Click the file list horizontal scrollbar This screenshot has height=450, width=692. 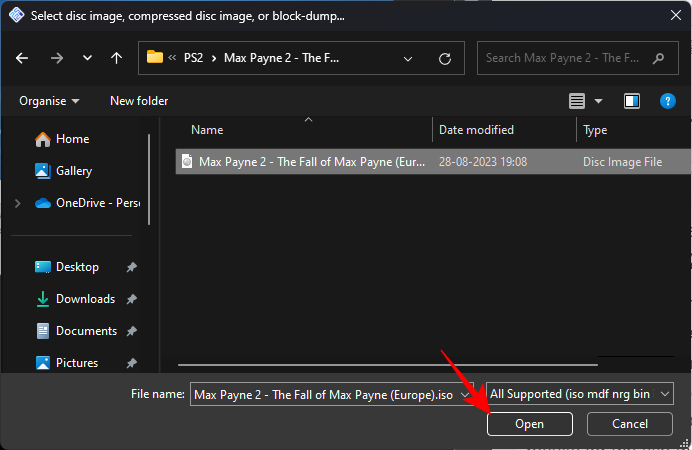click(387, 365)
